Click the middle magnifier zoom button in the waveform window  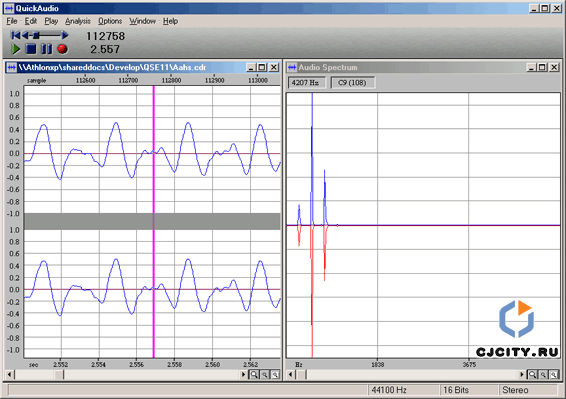tap(265, 375)
